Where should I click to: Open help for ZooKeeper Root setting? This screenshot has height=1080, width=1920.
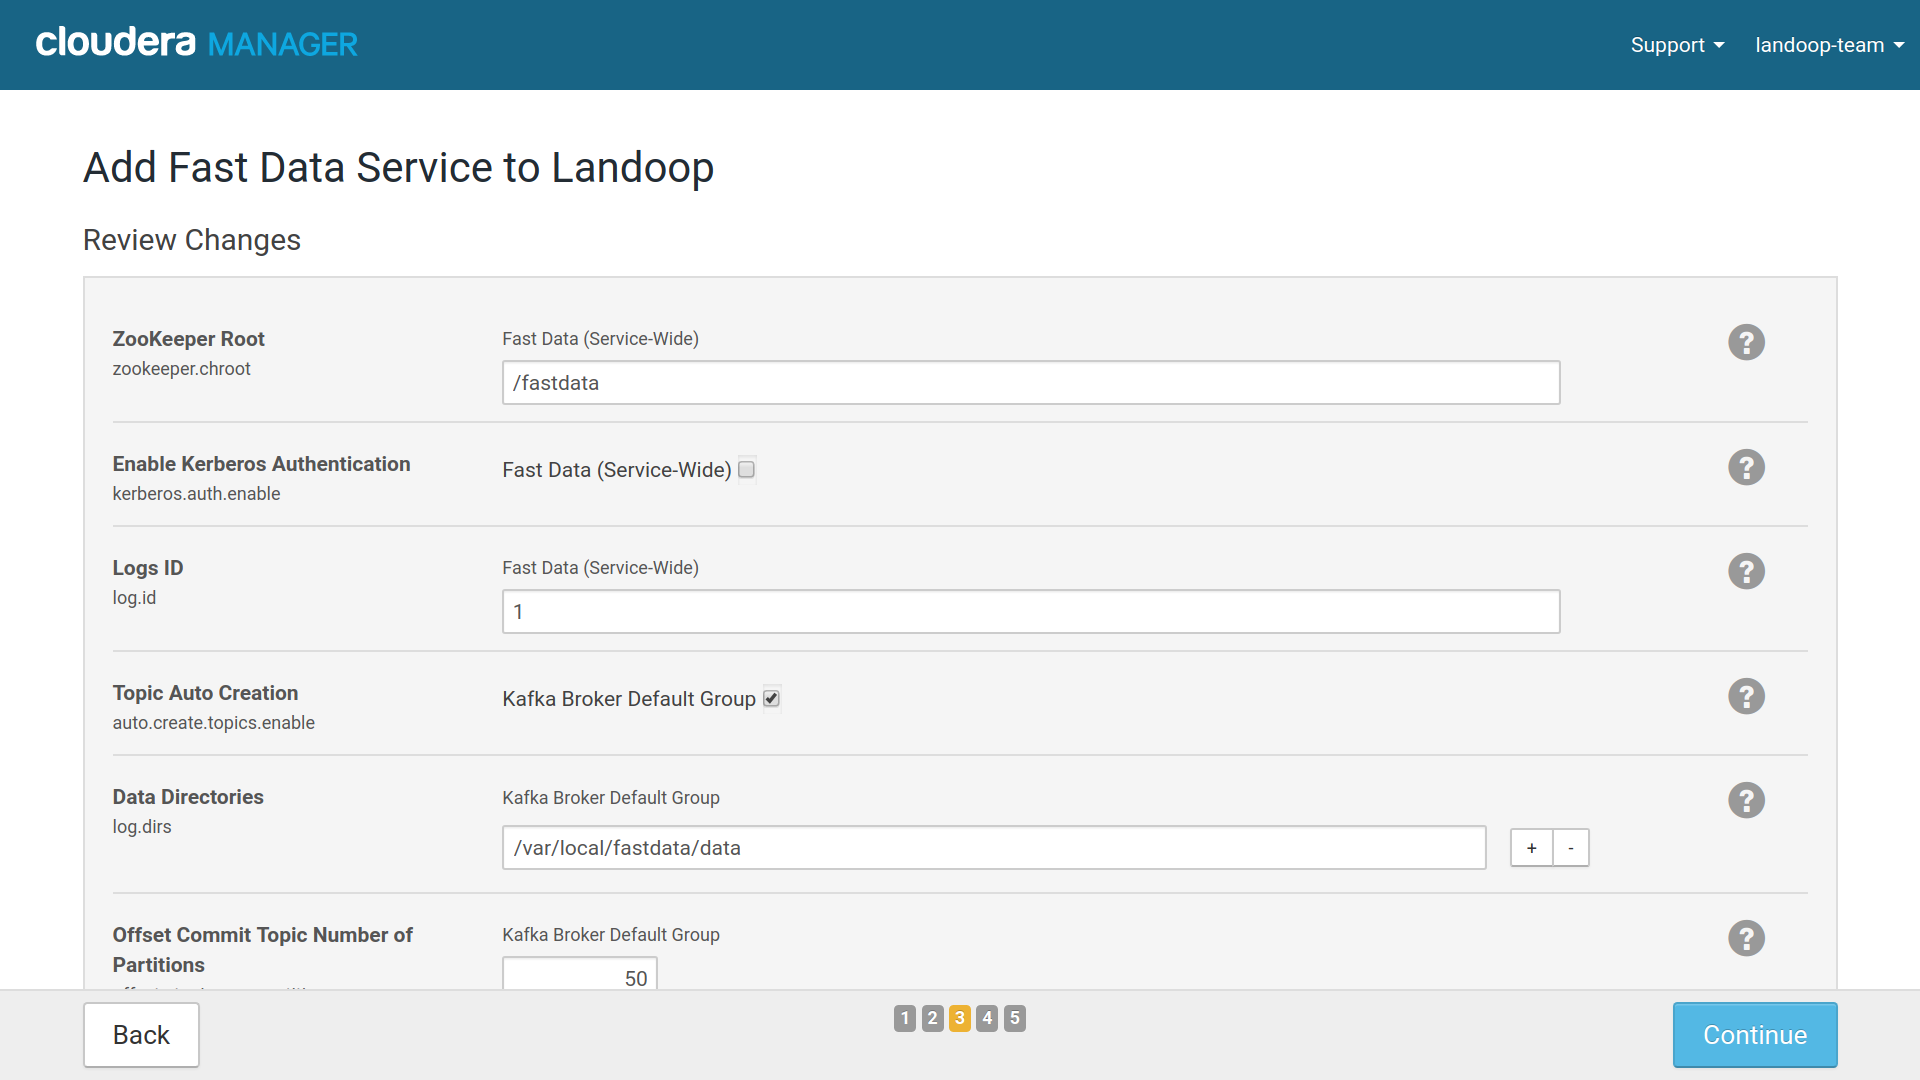[1746, 342]
